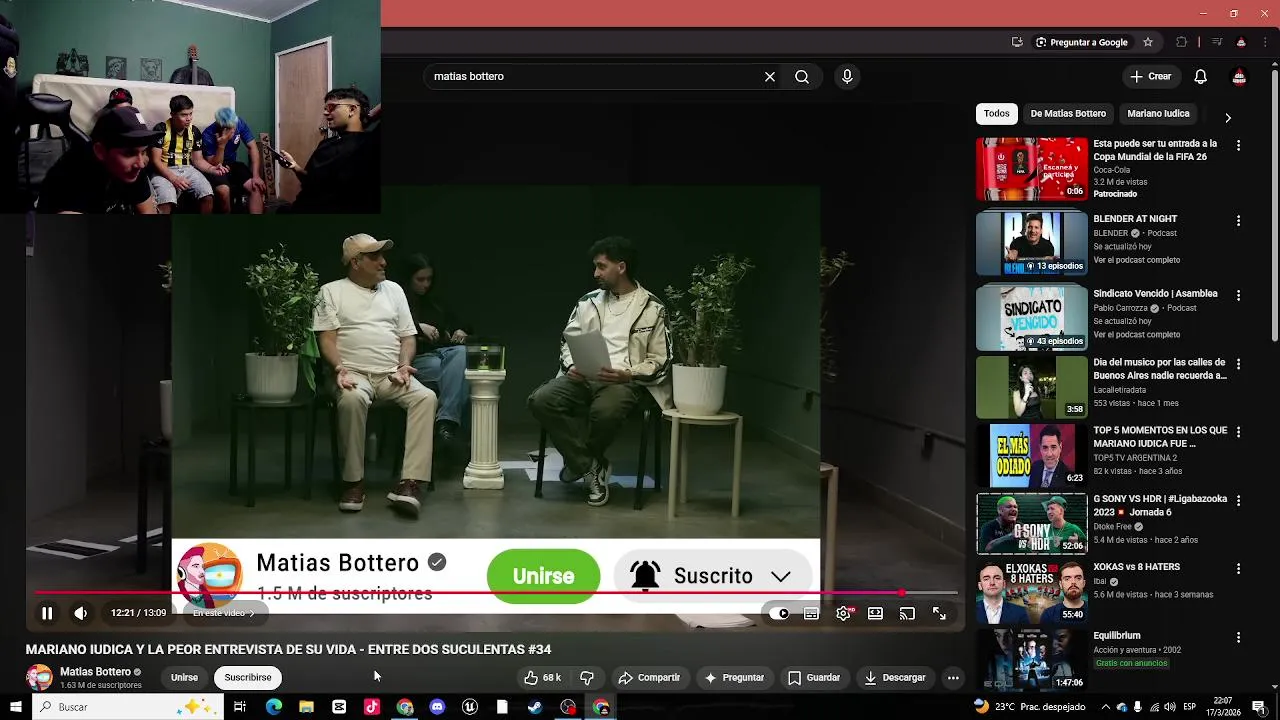
Task: Open the player settings gear
Action: click(x=843, y=613)
